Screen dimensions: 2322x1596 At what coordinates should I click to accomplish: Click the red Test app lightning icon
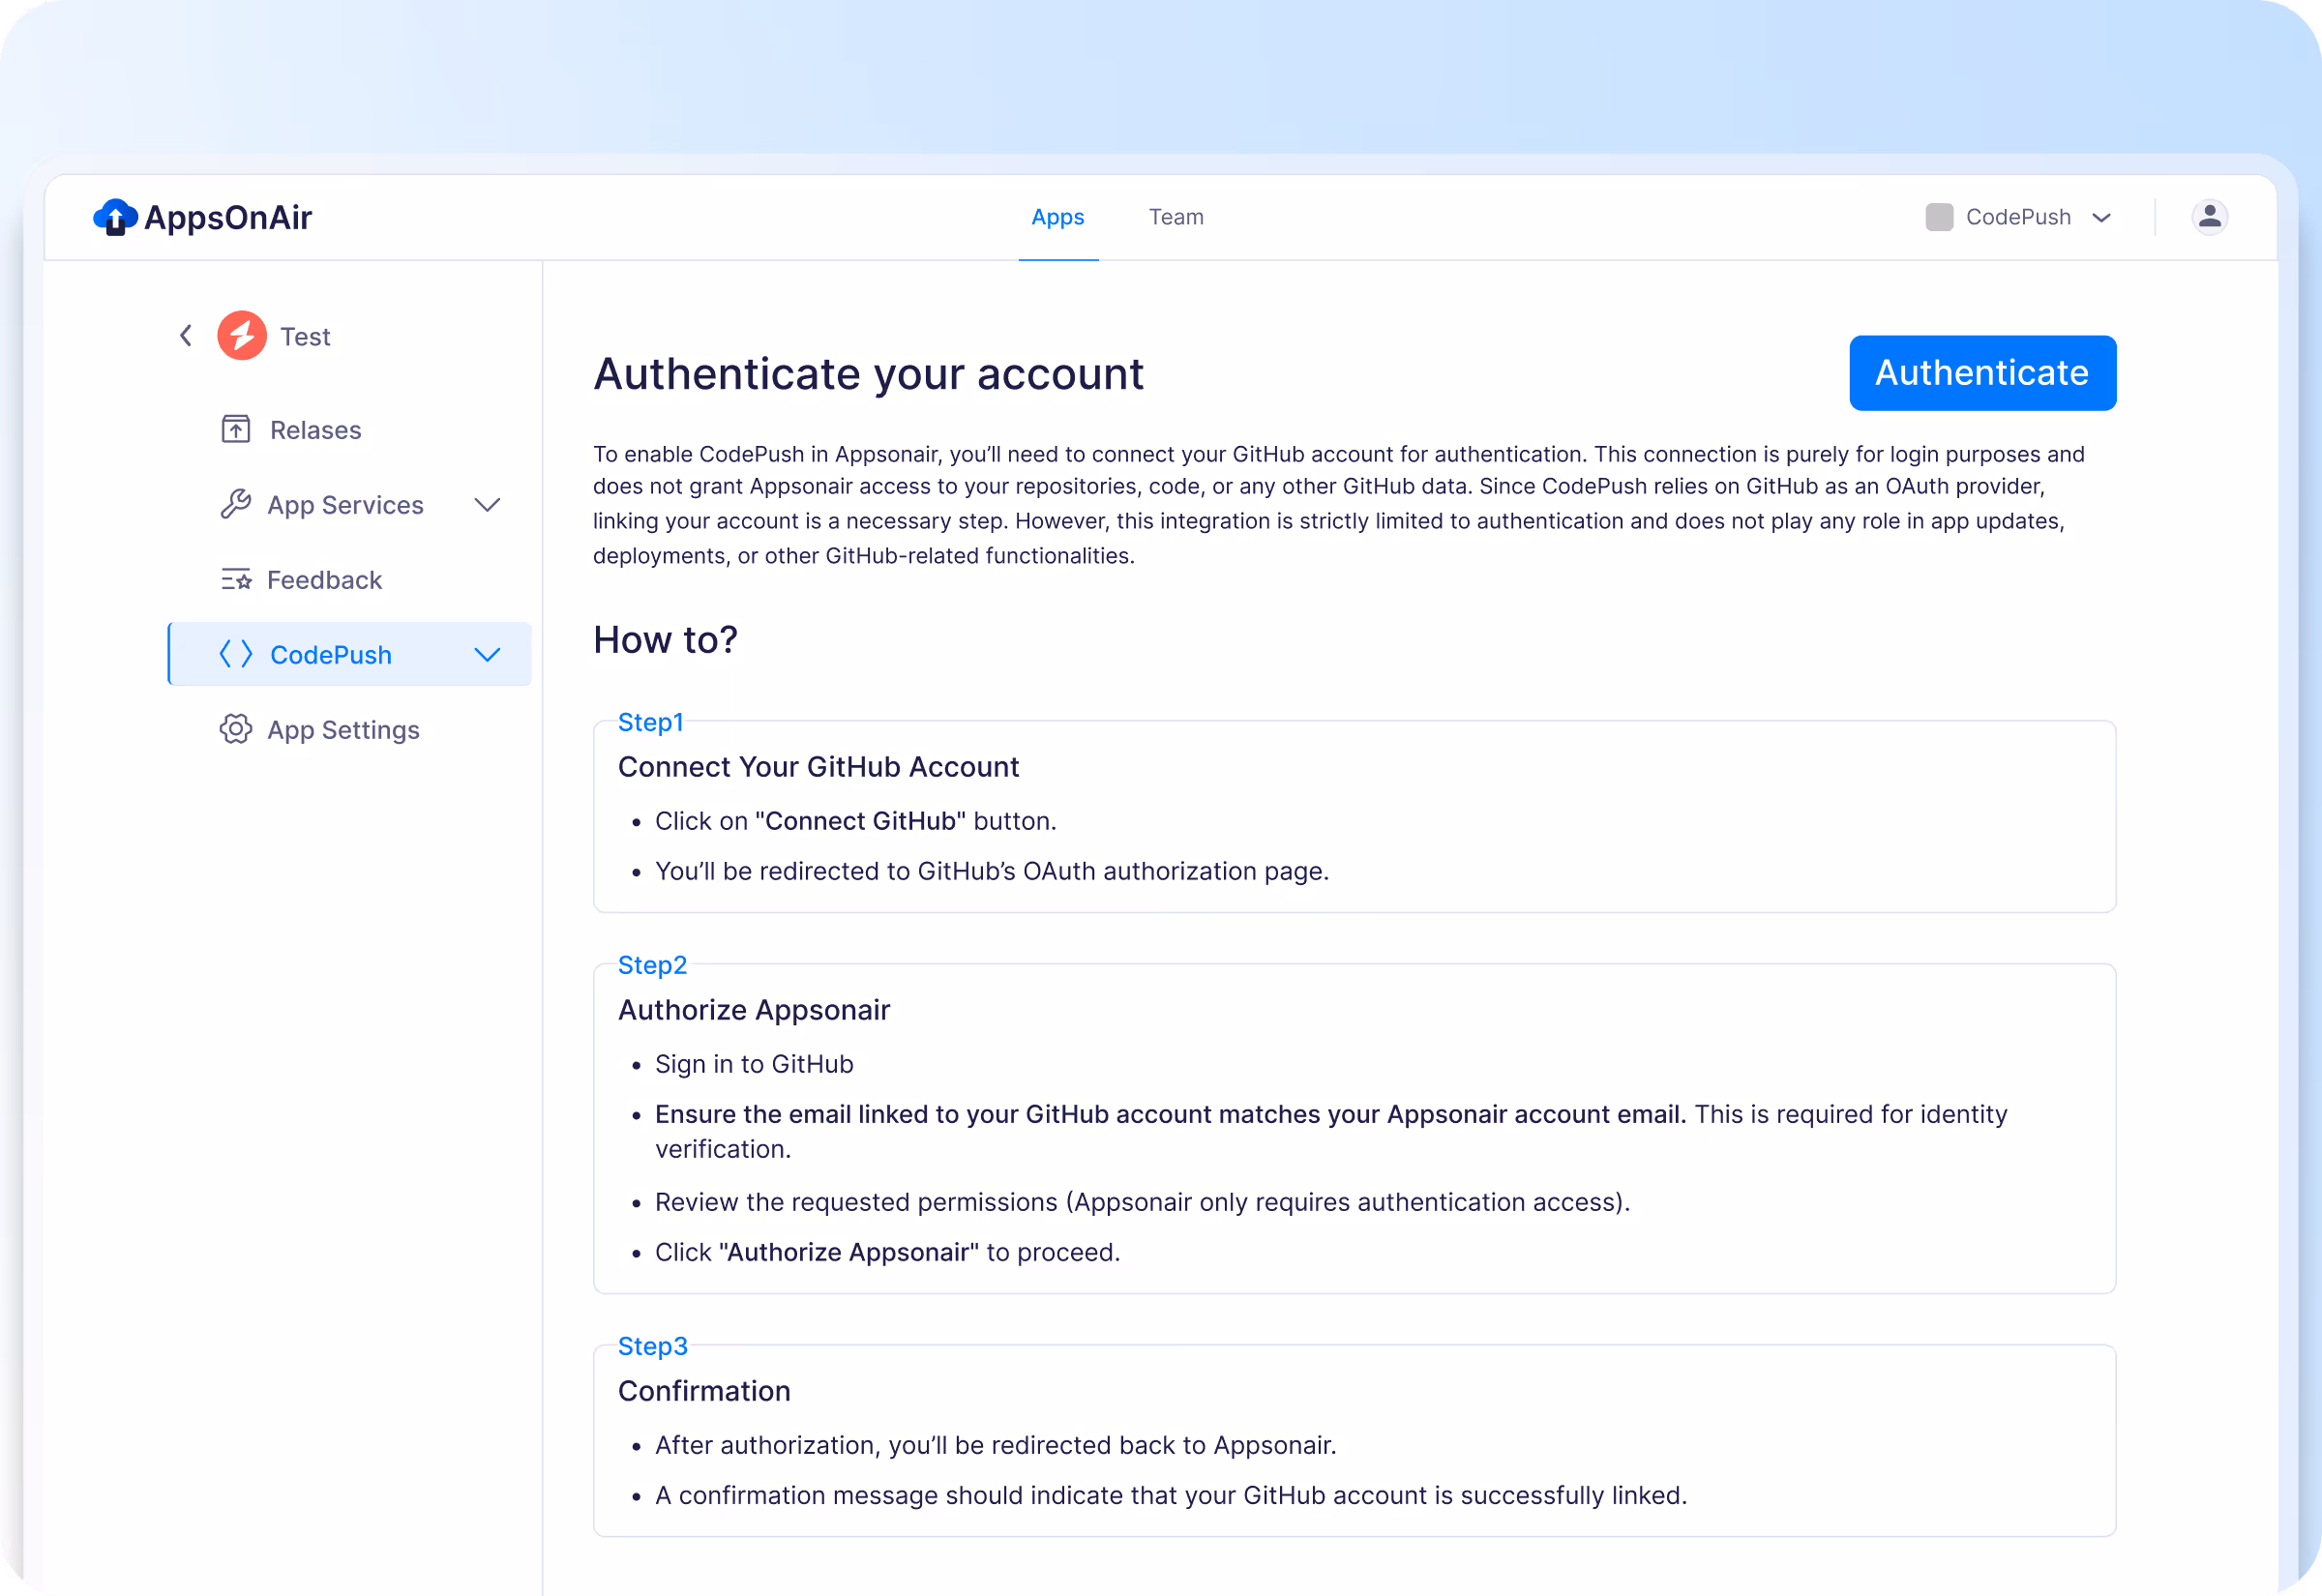click(x=242, y=336)
